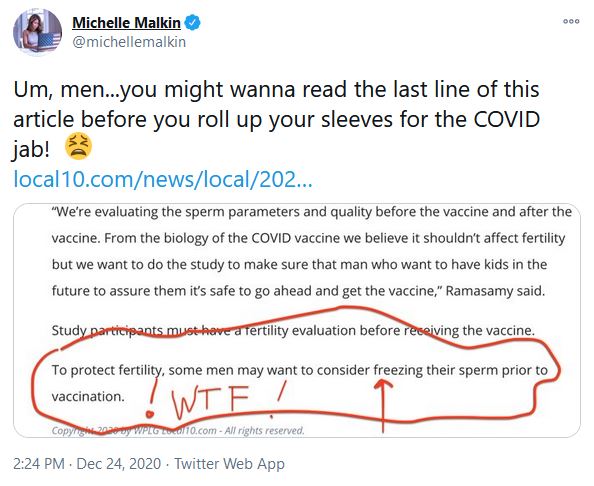This screenshot has width=594, height=486.
Task: Click the copyright WPLG Local10.com line
Action: (x=178, y=430)
